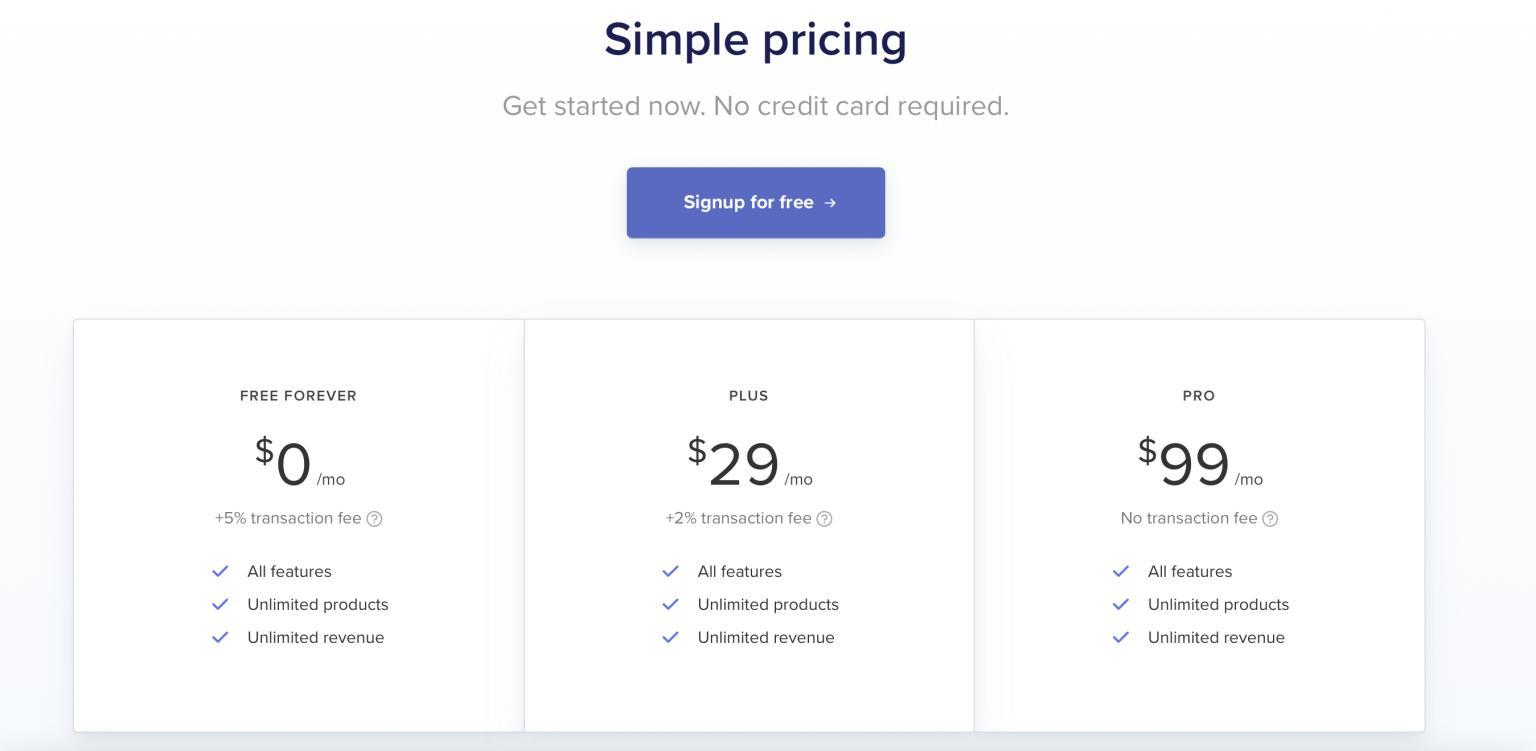
Task: Click the checkmark beside All features on Pro
Action: (x=1120, y=571)
